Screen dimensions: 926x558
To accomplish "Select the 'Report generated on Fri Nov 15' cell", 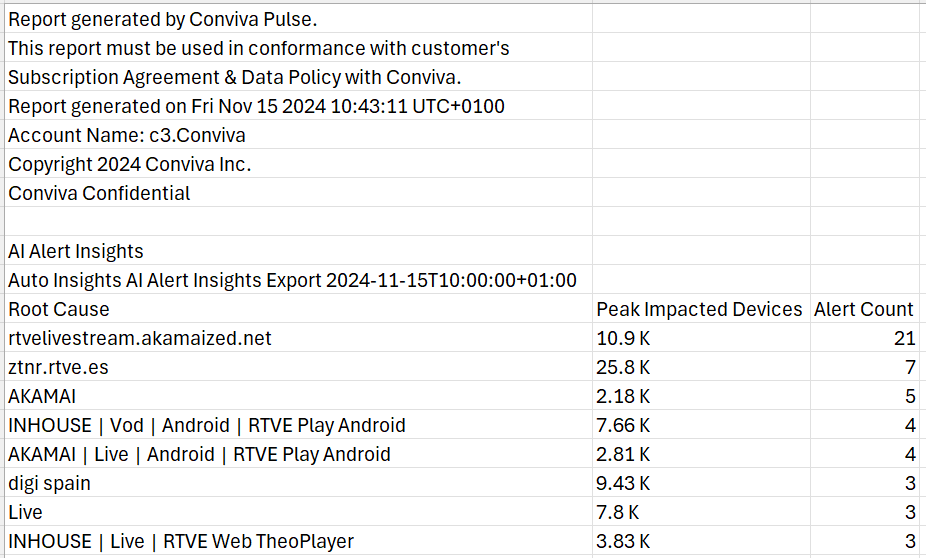I will click(x=257, y=106).
